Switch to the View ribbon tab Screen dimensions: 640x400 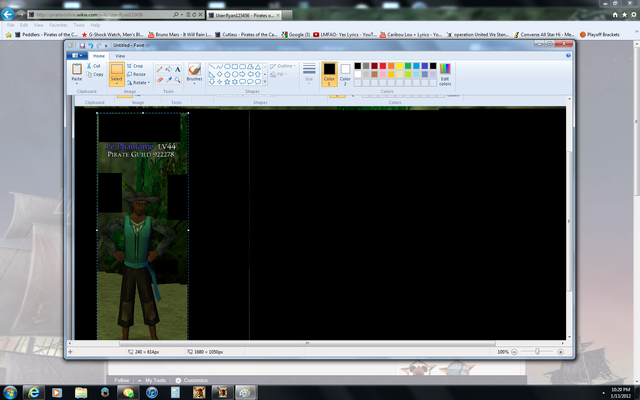[x=120, y=56]
